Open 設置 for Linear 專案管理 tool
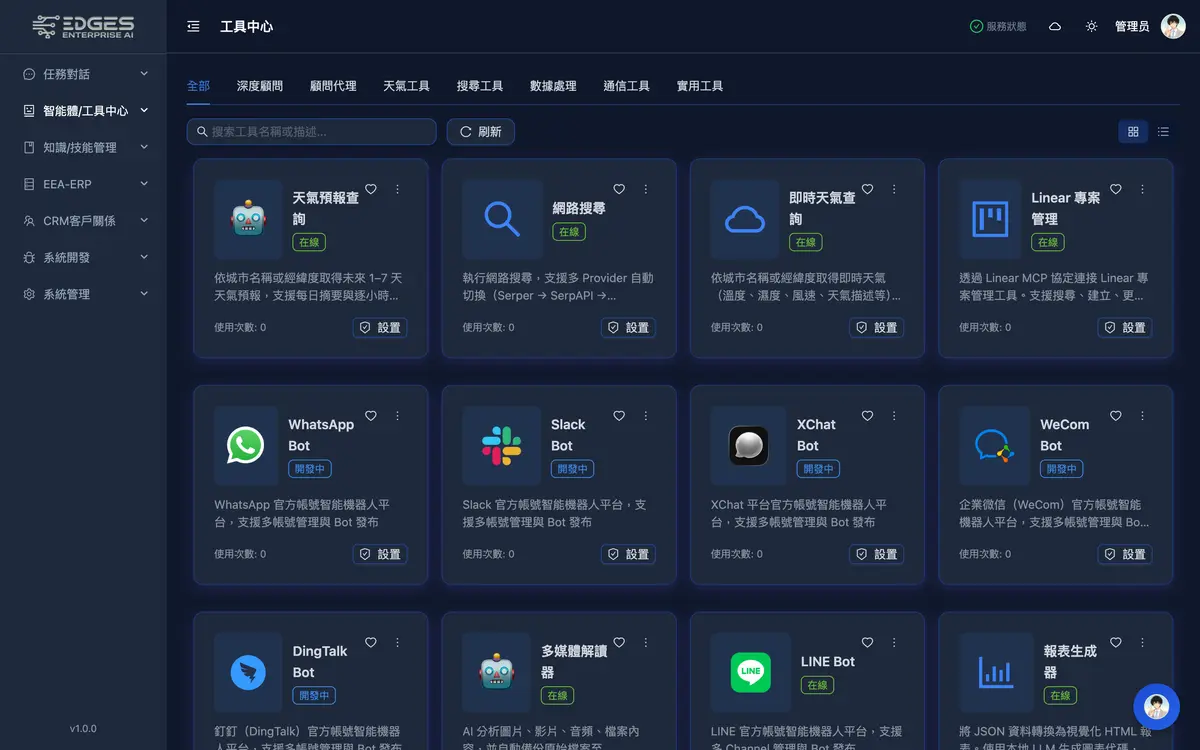Screen dimensions: 1200x750 point(1125,328)
